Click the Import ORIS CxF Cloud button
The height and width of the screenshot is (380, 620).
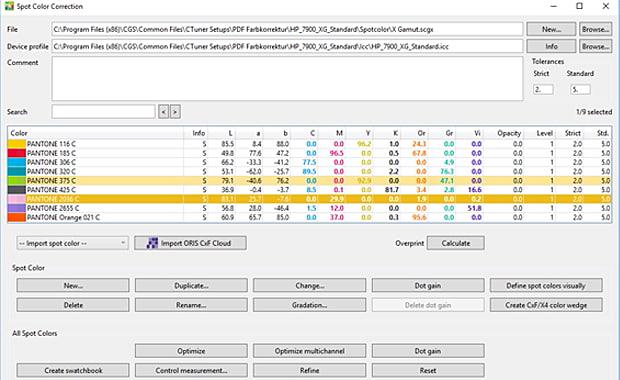click(190, 243)
